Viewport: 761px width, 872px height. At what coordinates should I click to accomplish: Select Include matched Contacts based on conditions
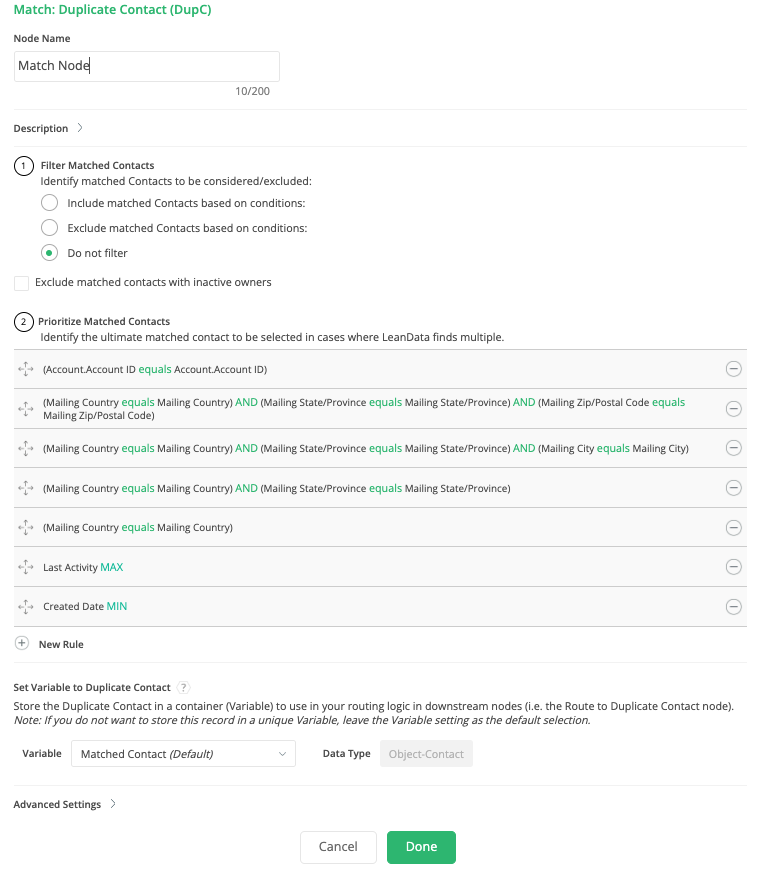[49, 202]
